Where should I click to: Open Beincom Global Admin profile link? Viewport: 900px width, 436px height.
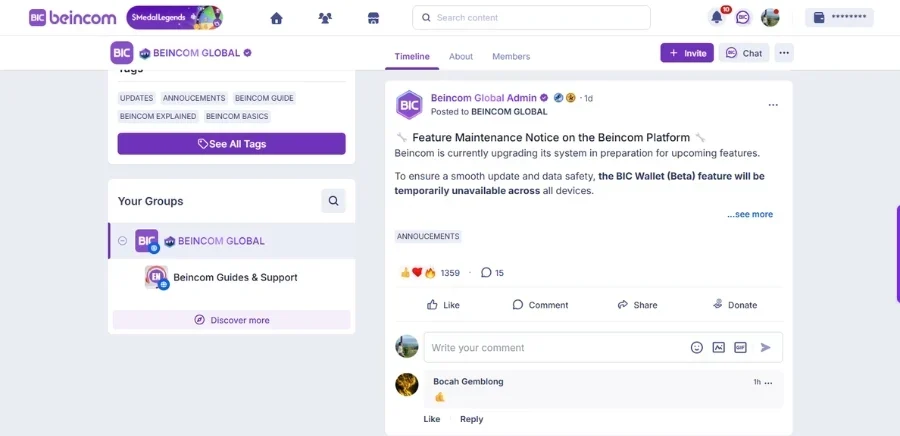(484, 98)
